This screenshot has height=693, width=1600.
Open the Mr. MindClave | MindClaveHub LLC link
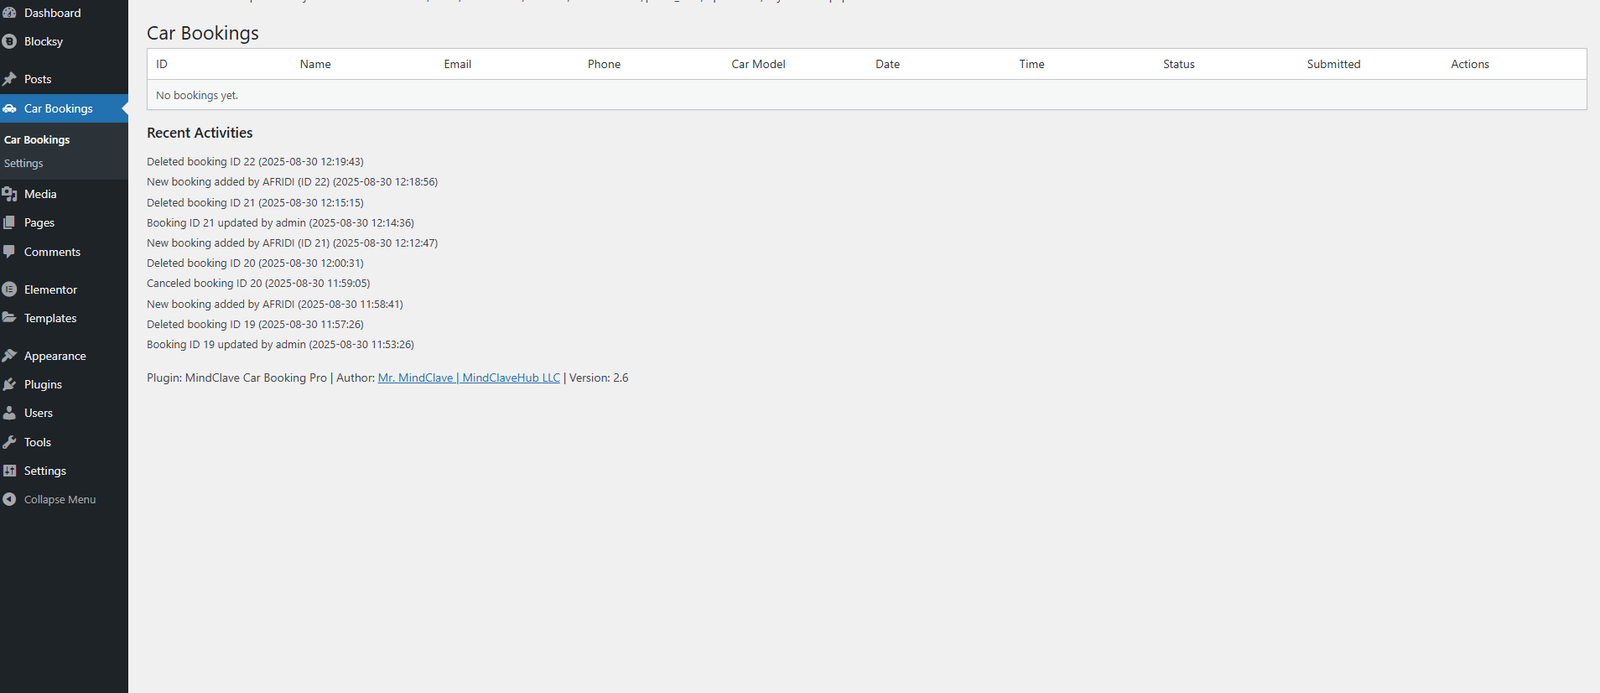point(468,378)
